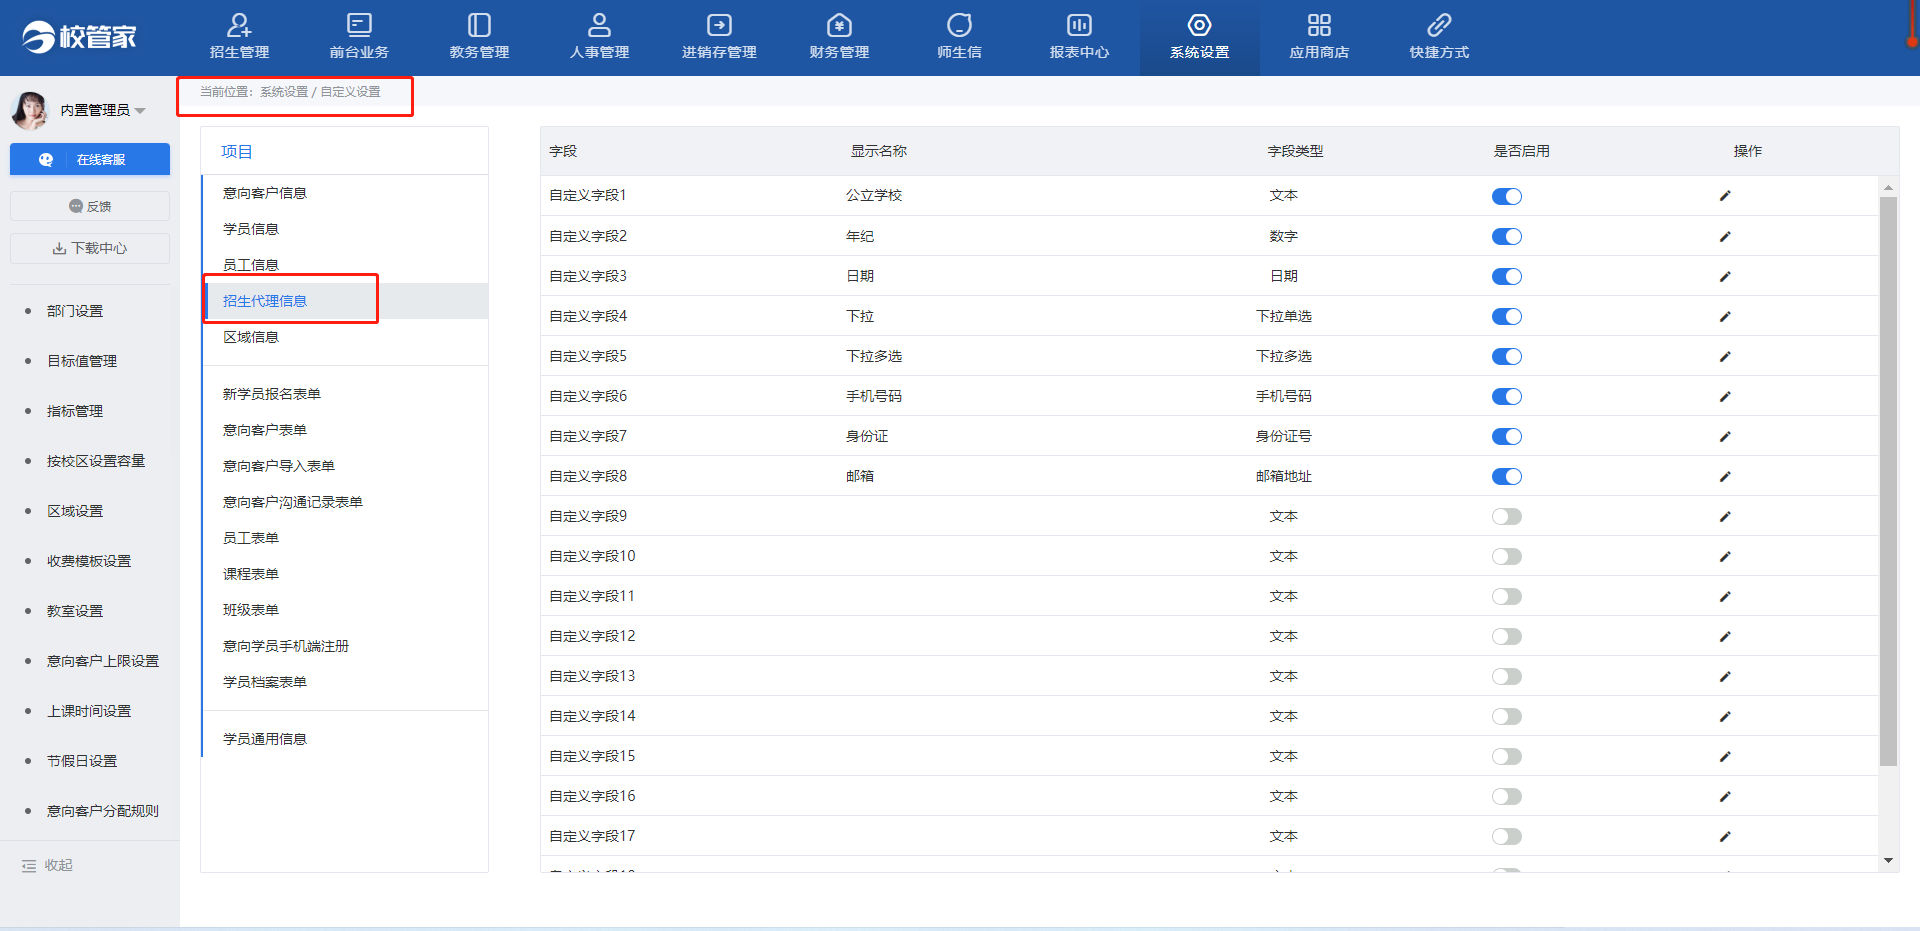The width and height of the screenshot is (1920, 931).
Task: Click edit pencil for 自定义字段1
Action: tap(1725, 196)
